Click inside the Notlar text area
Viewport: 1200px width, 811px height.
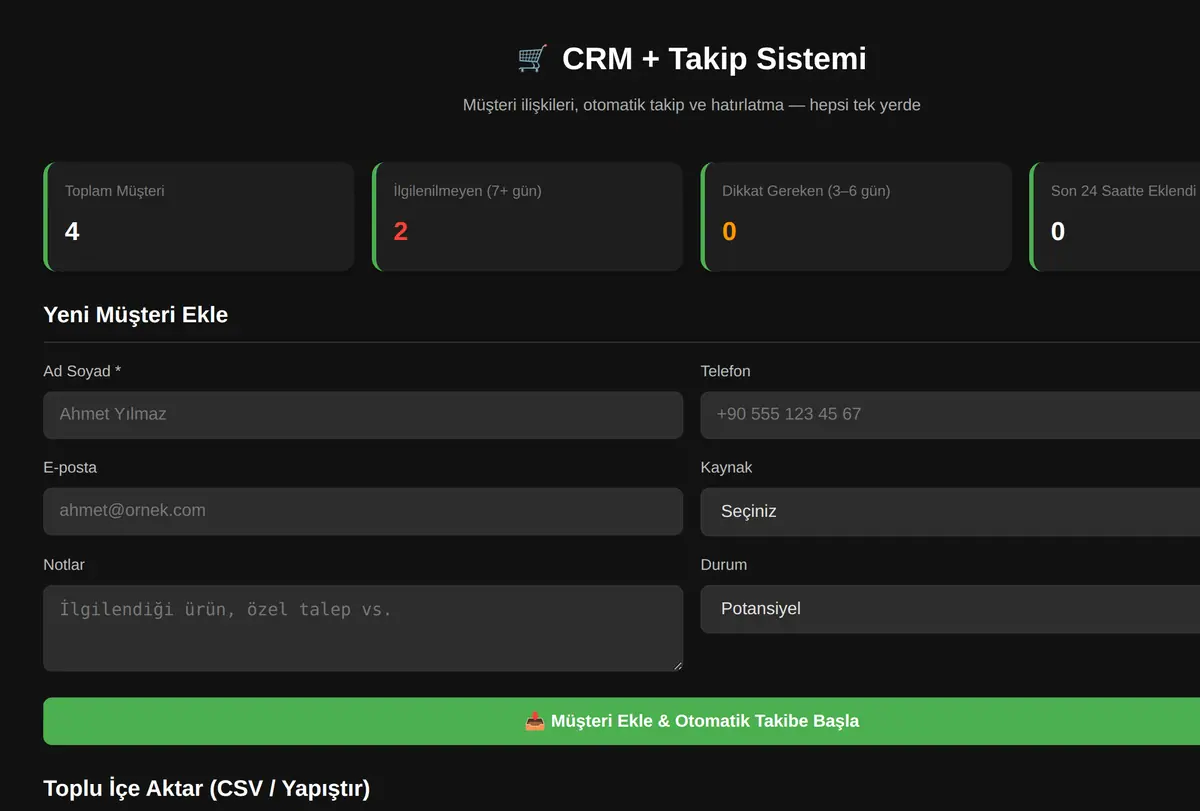[363, 628]
